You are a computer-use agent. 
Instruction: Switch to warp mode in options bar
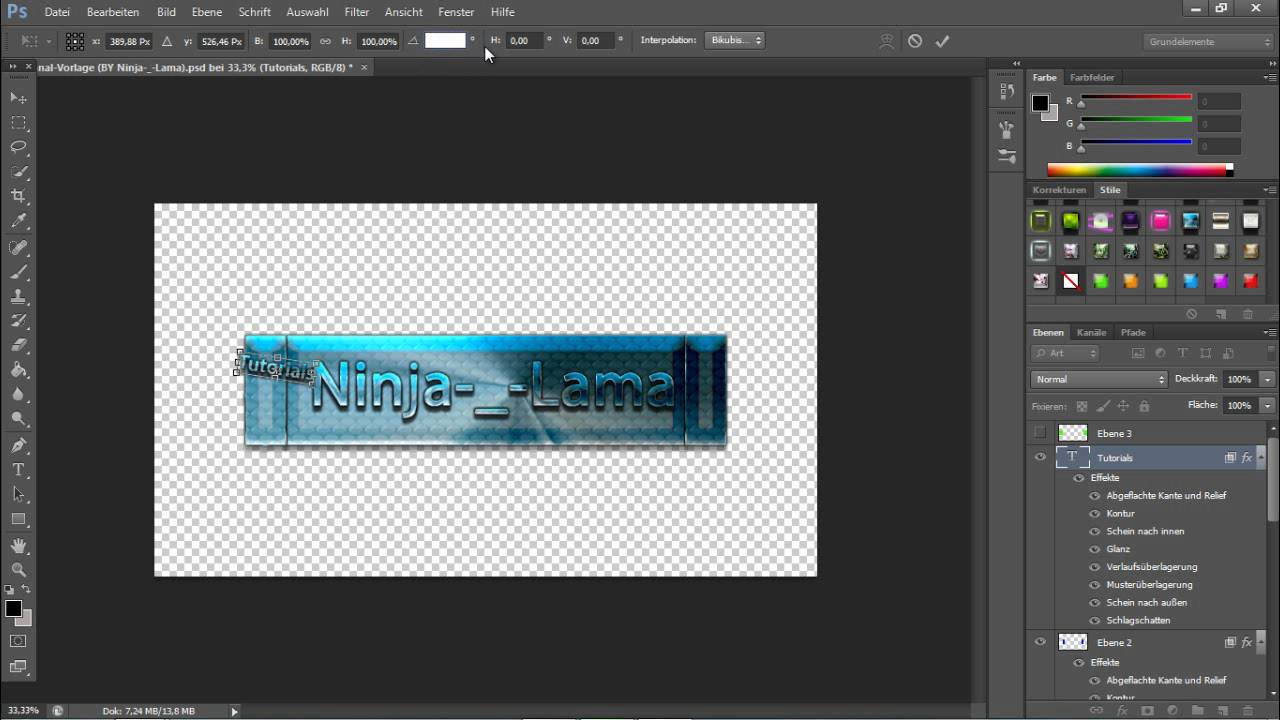pos(887,41)
